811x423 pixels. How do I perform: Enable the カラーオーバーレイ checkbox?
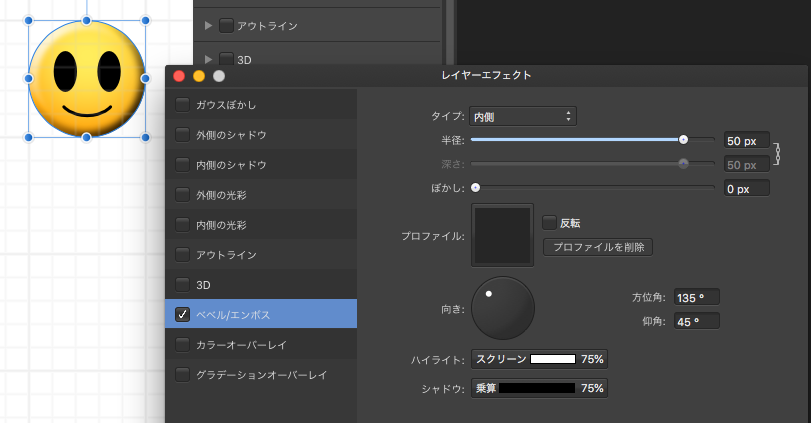182,344
